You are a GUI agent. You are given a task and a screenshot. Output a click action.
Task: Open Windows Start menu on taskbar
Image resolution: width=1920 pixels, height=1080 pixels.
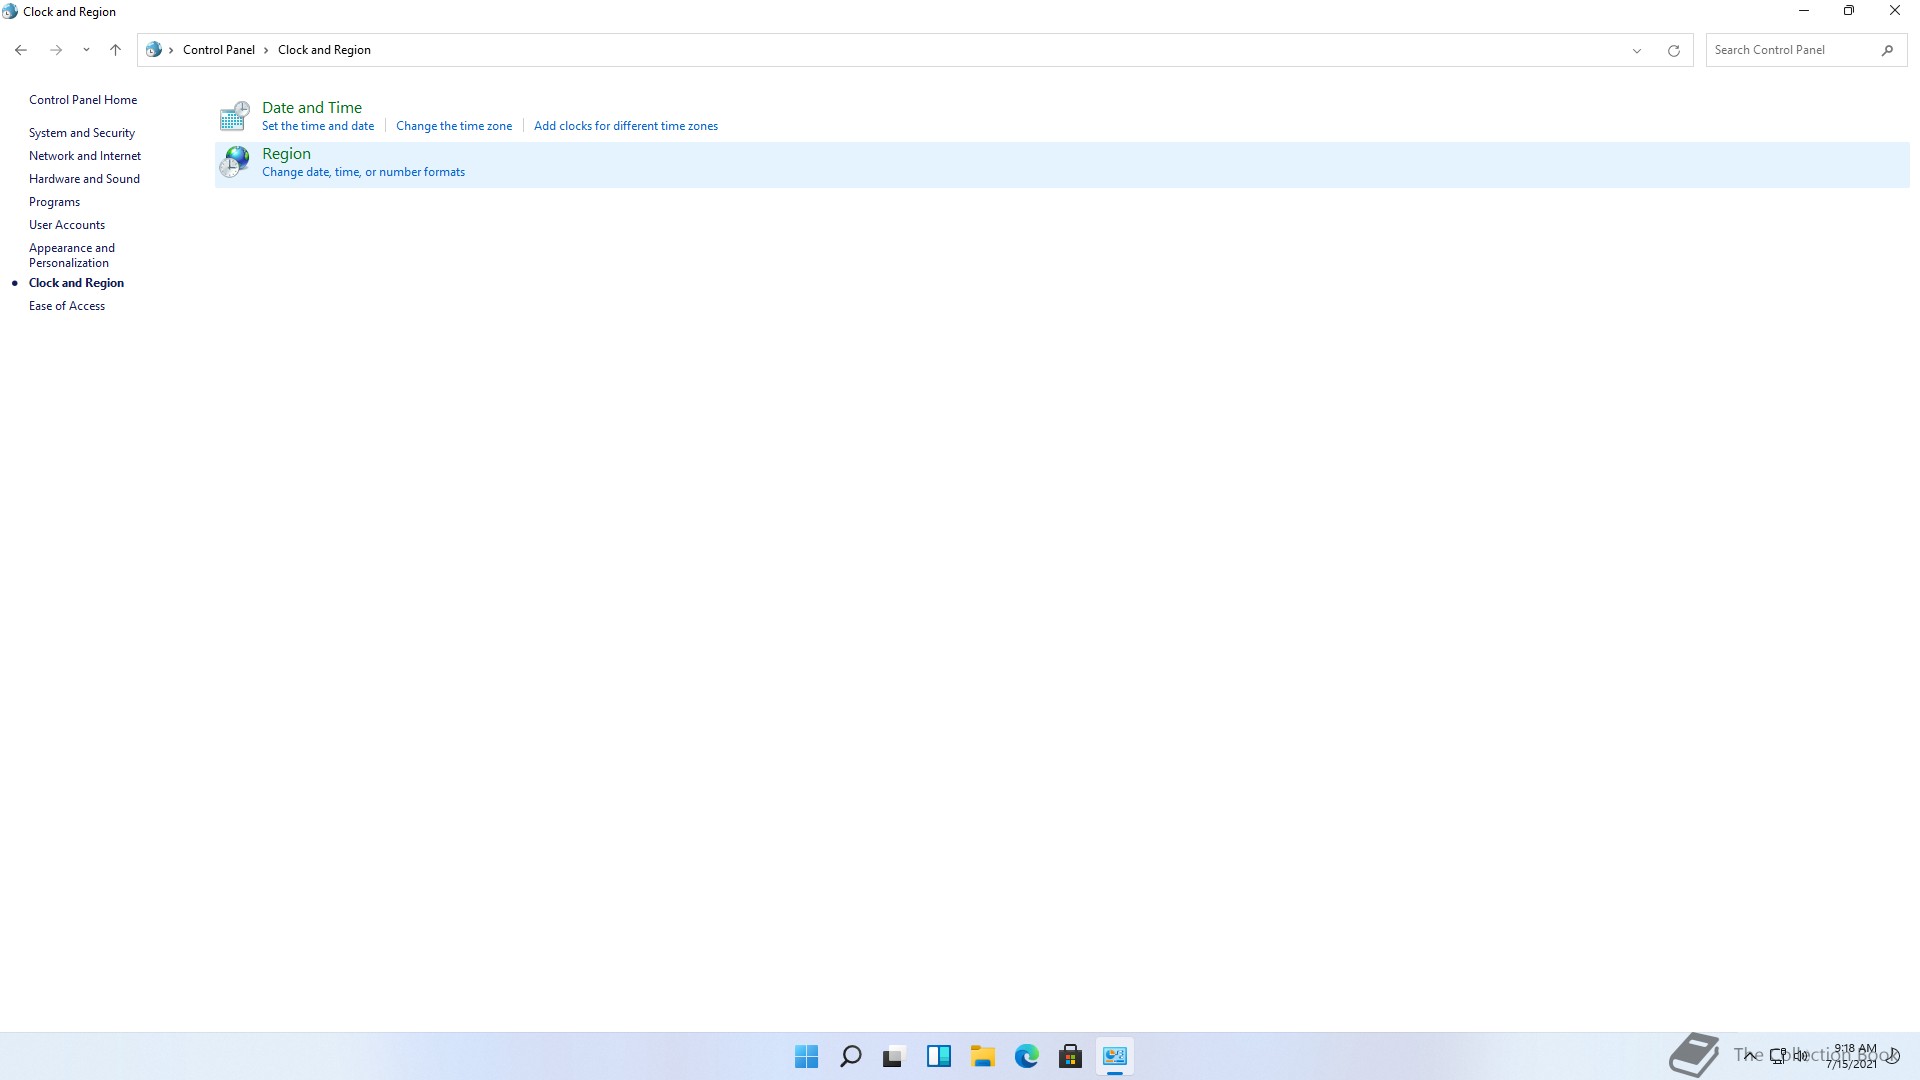[x=806, y=1056]
